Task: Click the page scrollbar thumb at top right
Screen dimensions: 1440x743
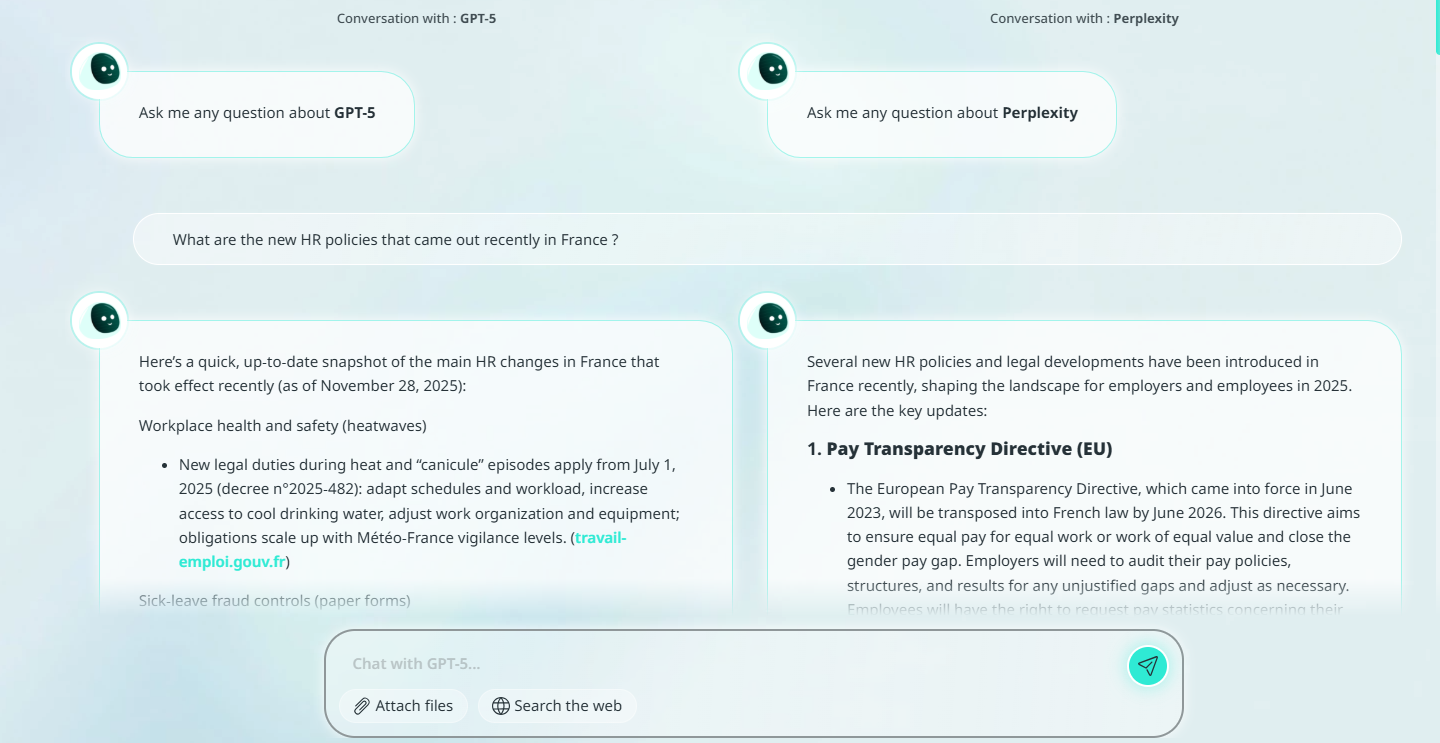Action: [x=1436, y=25]
